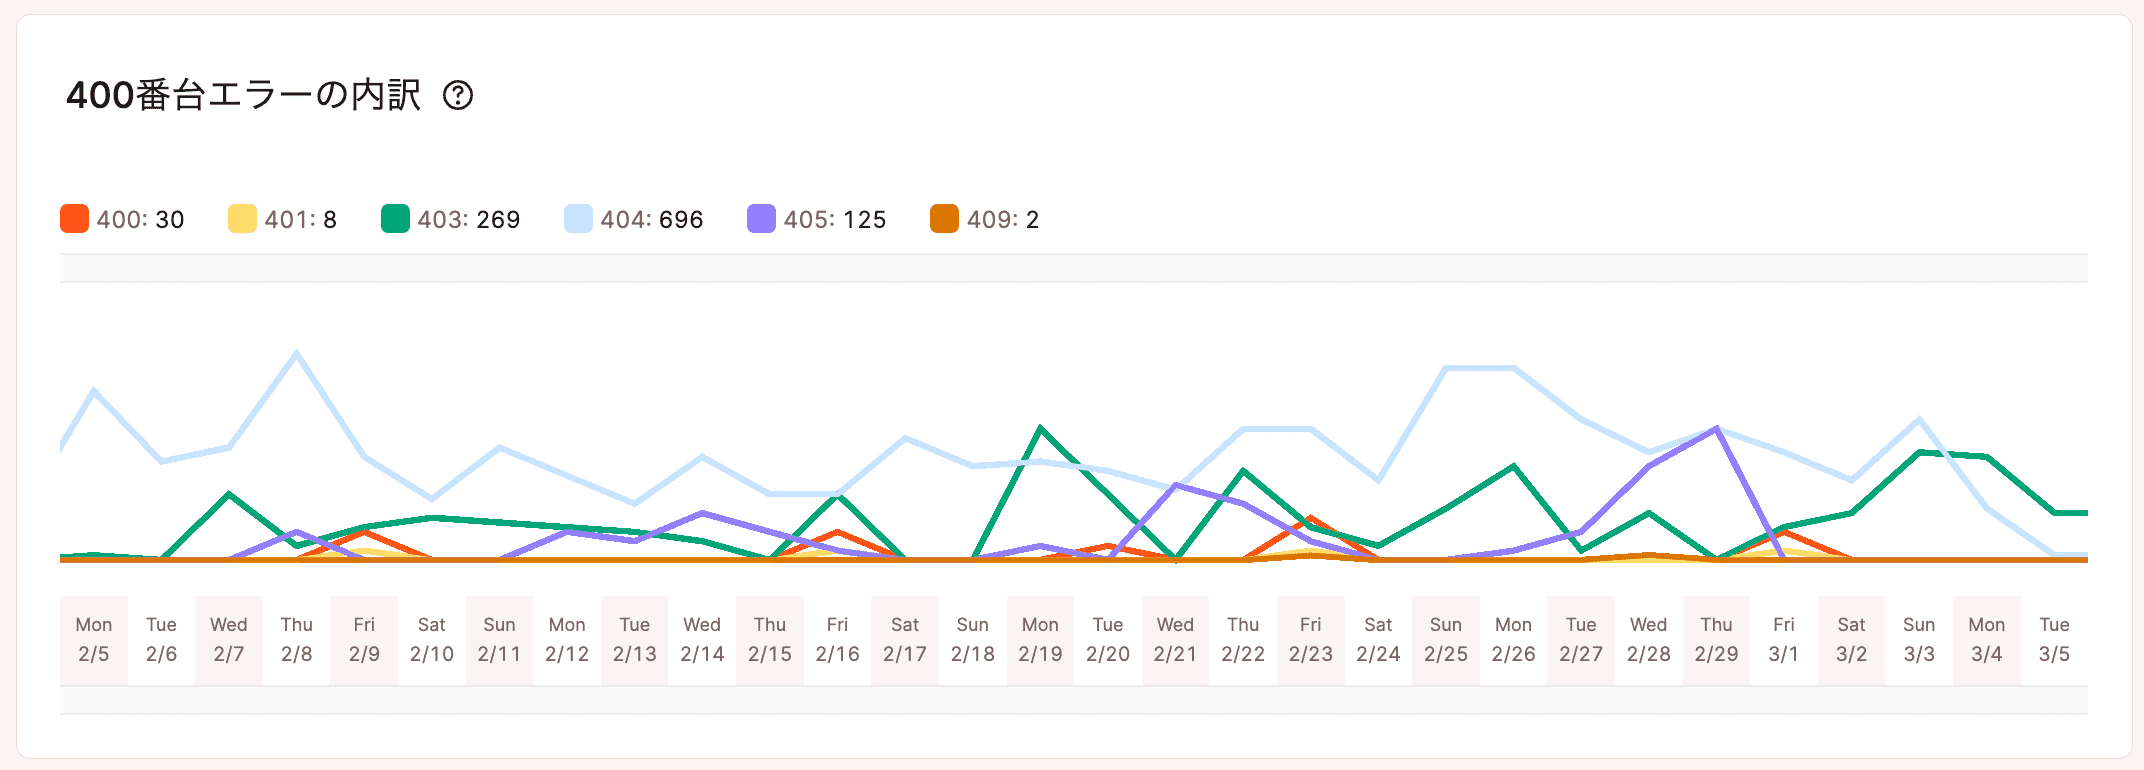Click the Mon 2/19 date label

coord(1040,639)
